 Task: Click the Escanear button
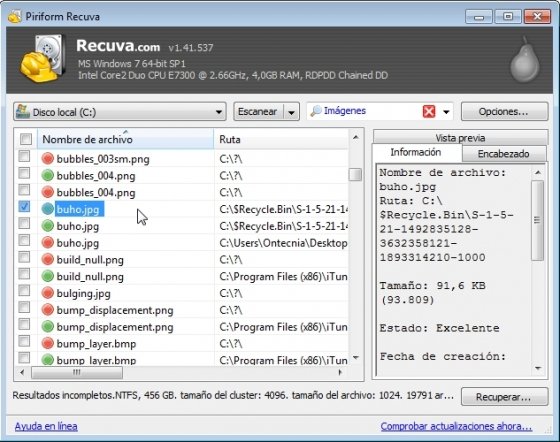tap(258, 111)
